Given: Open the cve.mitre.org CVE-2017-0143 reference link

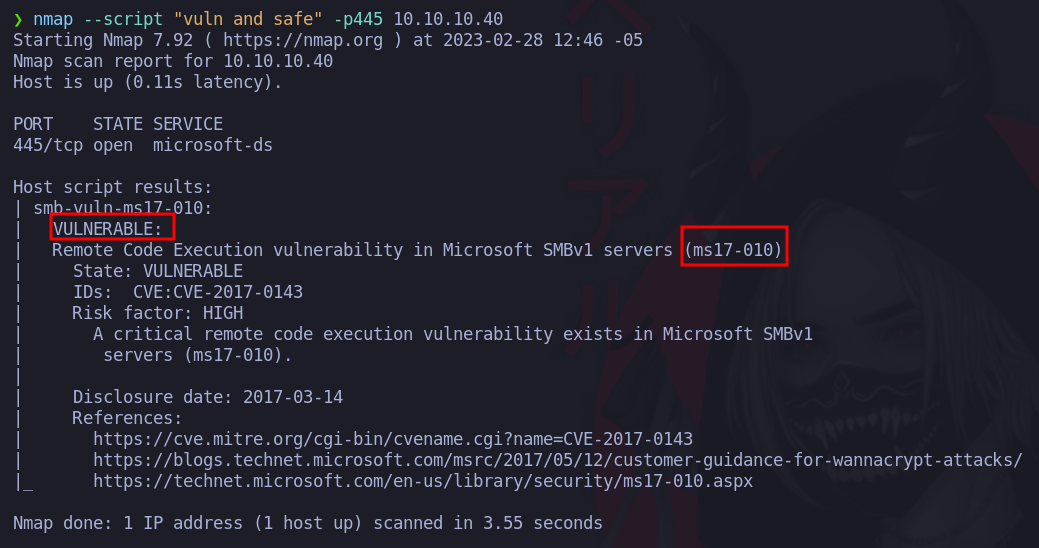Looking at the screenshot, I should coord(393,439).
